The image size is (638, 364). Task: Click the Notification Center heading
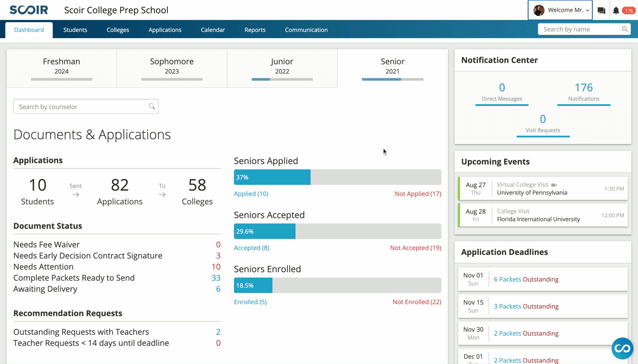point(499,60)
